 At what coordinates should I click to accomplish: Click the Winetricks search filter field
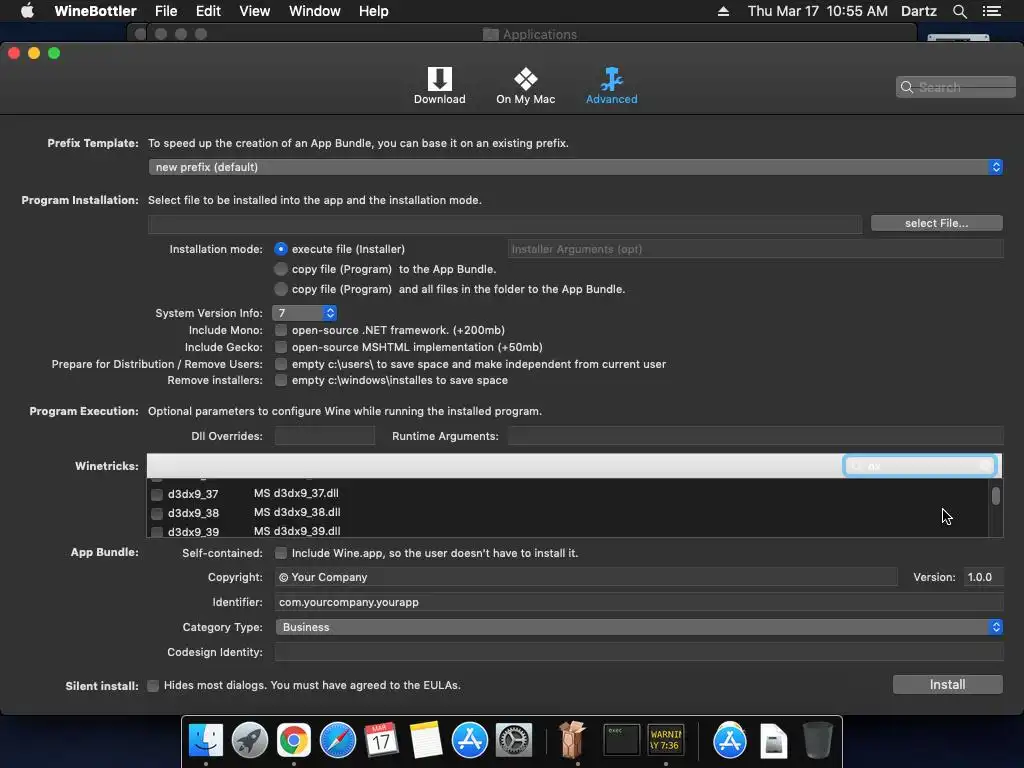point(920,466)
